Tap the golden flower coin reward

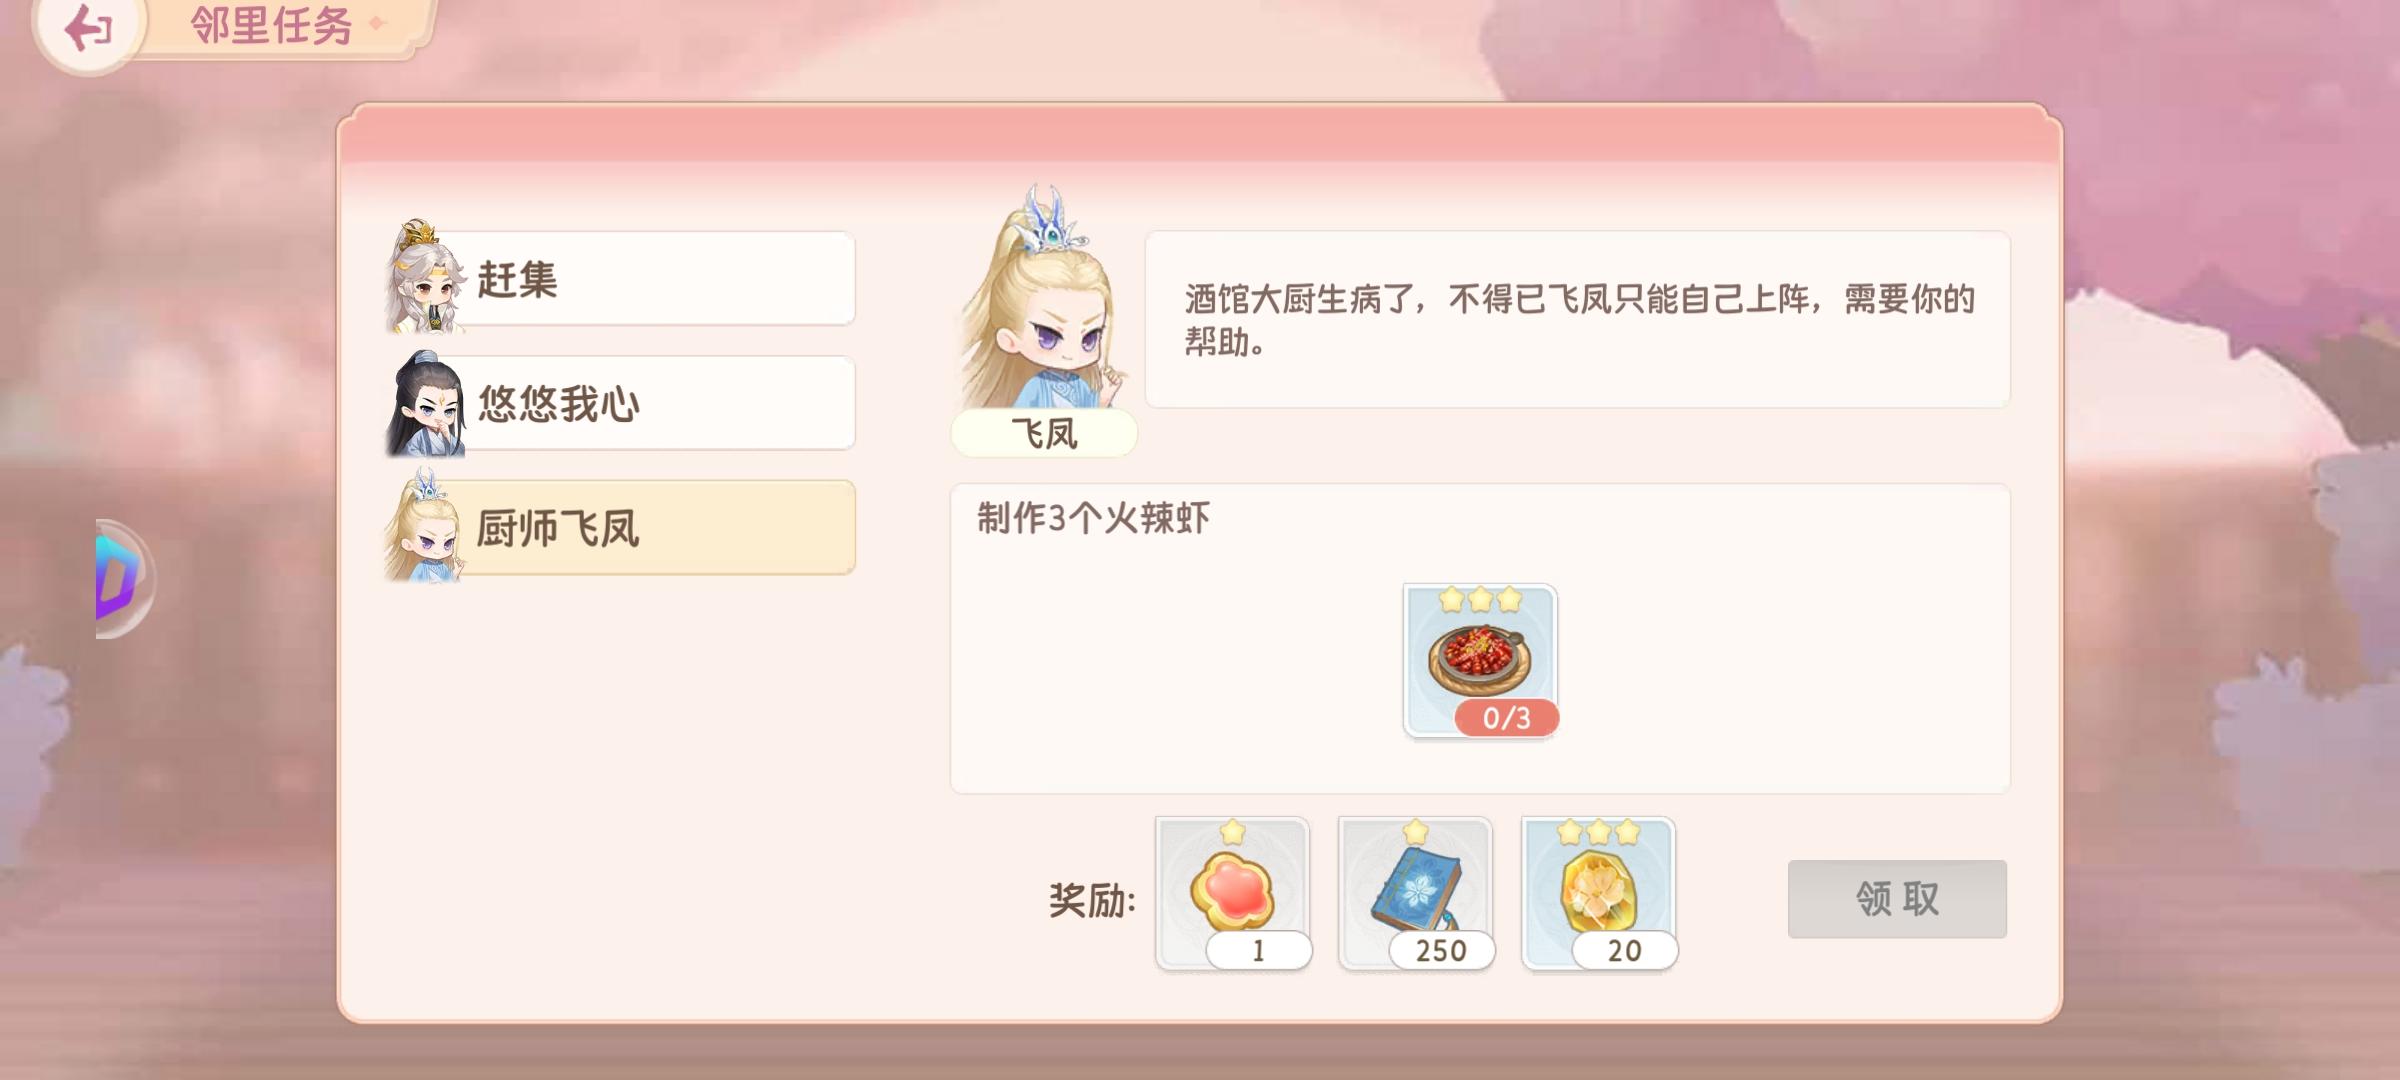click(x=1598, y=893)
